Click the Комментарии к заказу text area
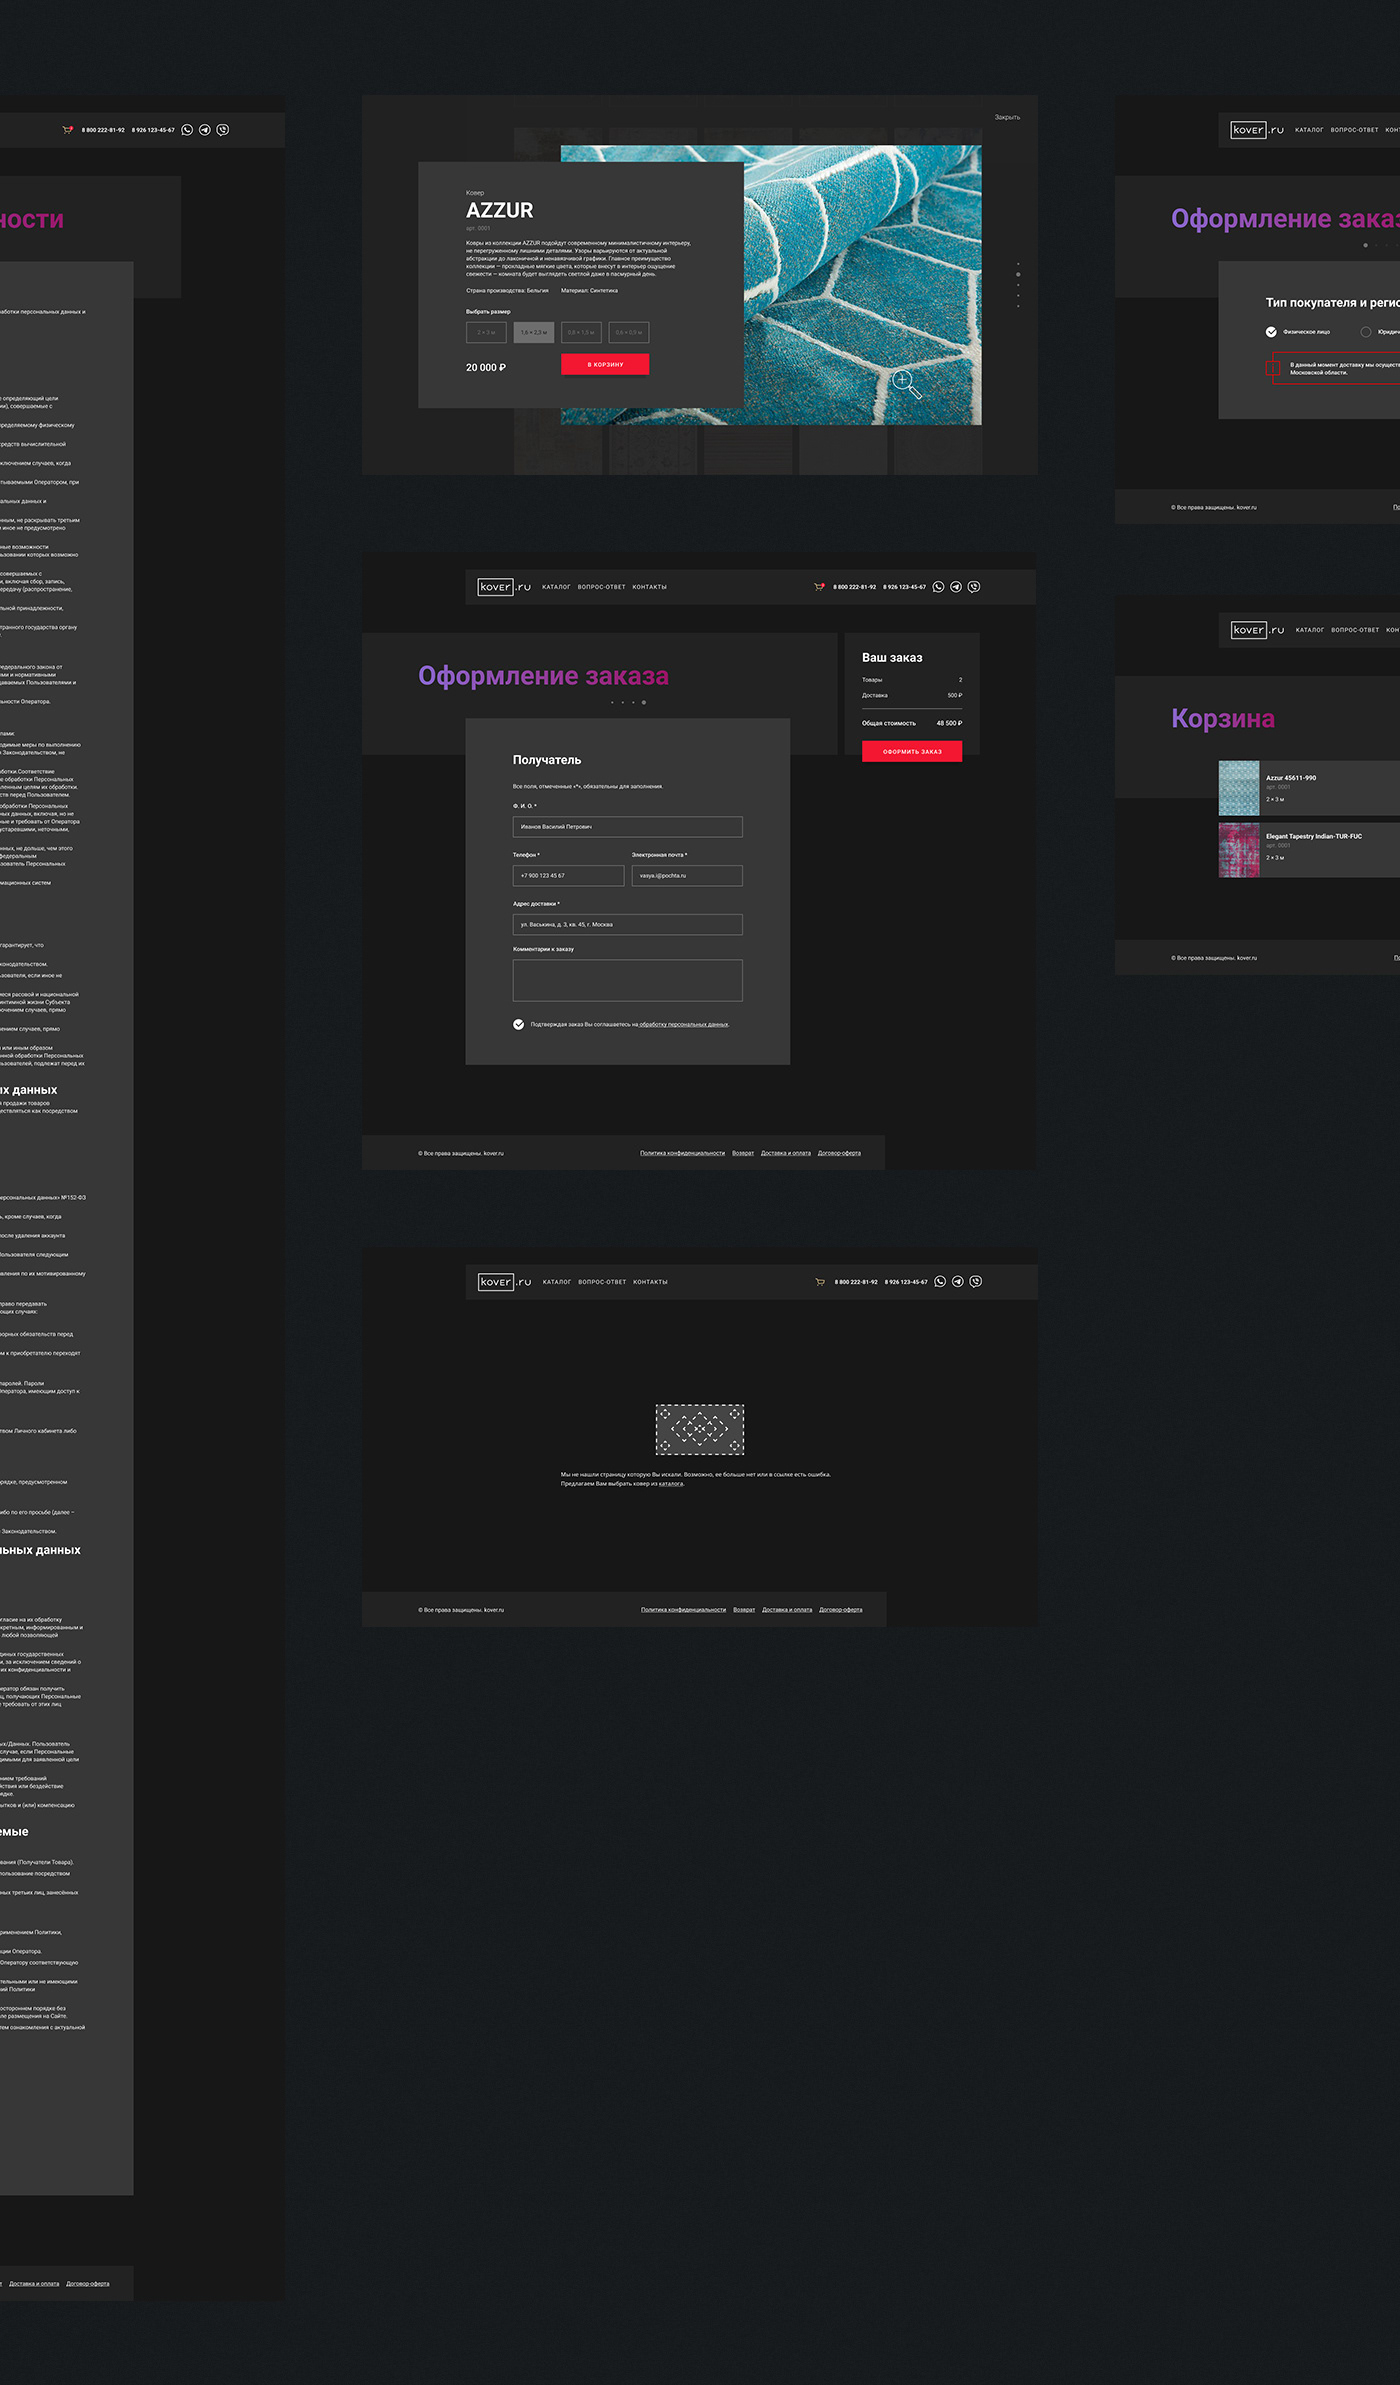Viewport: 1400px width, 2385px height. (627, 980)
